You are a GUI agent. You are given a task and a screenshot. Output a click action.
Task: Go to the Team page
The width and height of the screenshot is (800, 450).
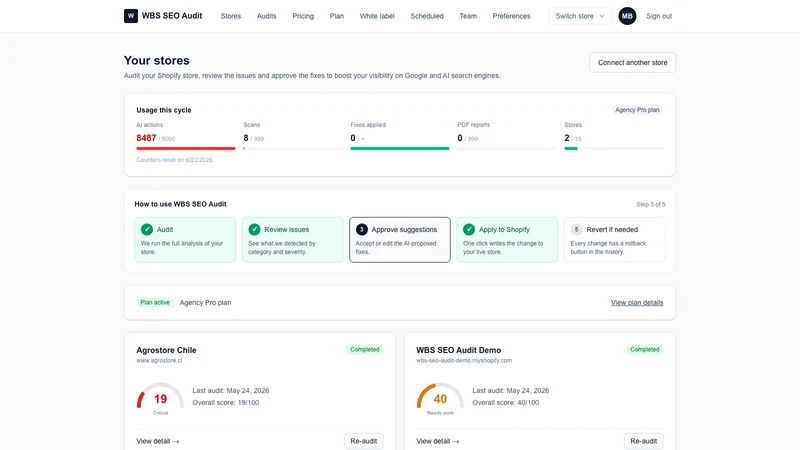pos(468,16)
